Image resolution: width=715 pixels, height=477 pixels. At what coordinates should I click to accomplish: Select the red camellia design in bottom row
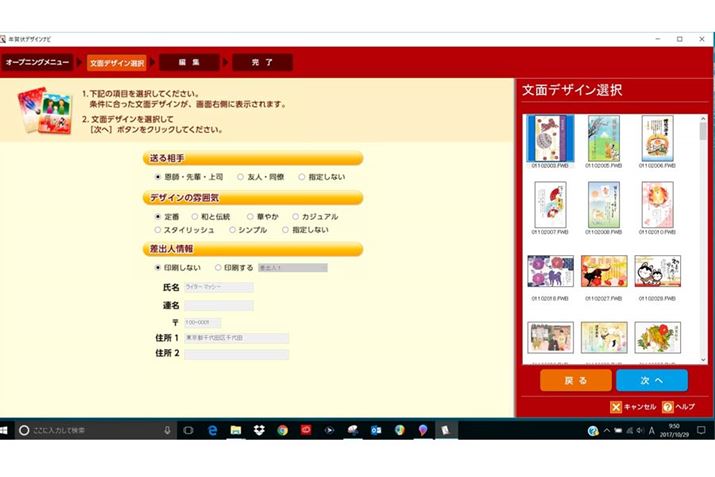coord(657,337)
